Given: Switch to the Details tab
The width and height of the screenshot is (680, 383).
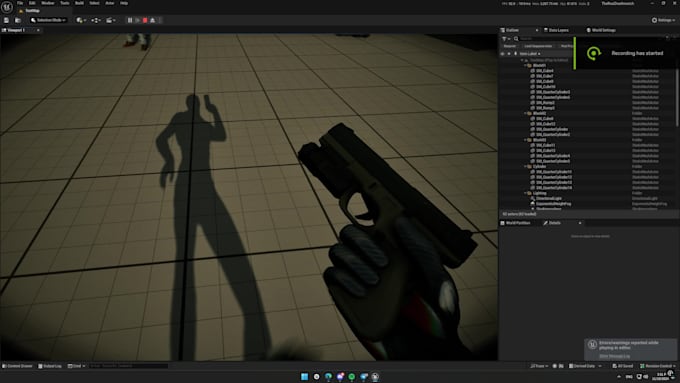Looking at the screenshot, I should point(552,223).
